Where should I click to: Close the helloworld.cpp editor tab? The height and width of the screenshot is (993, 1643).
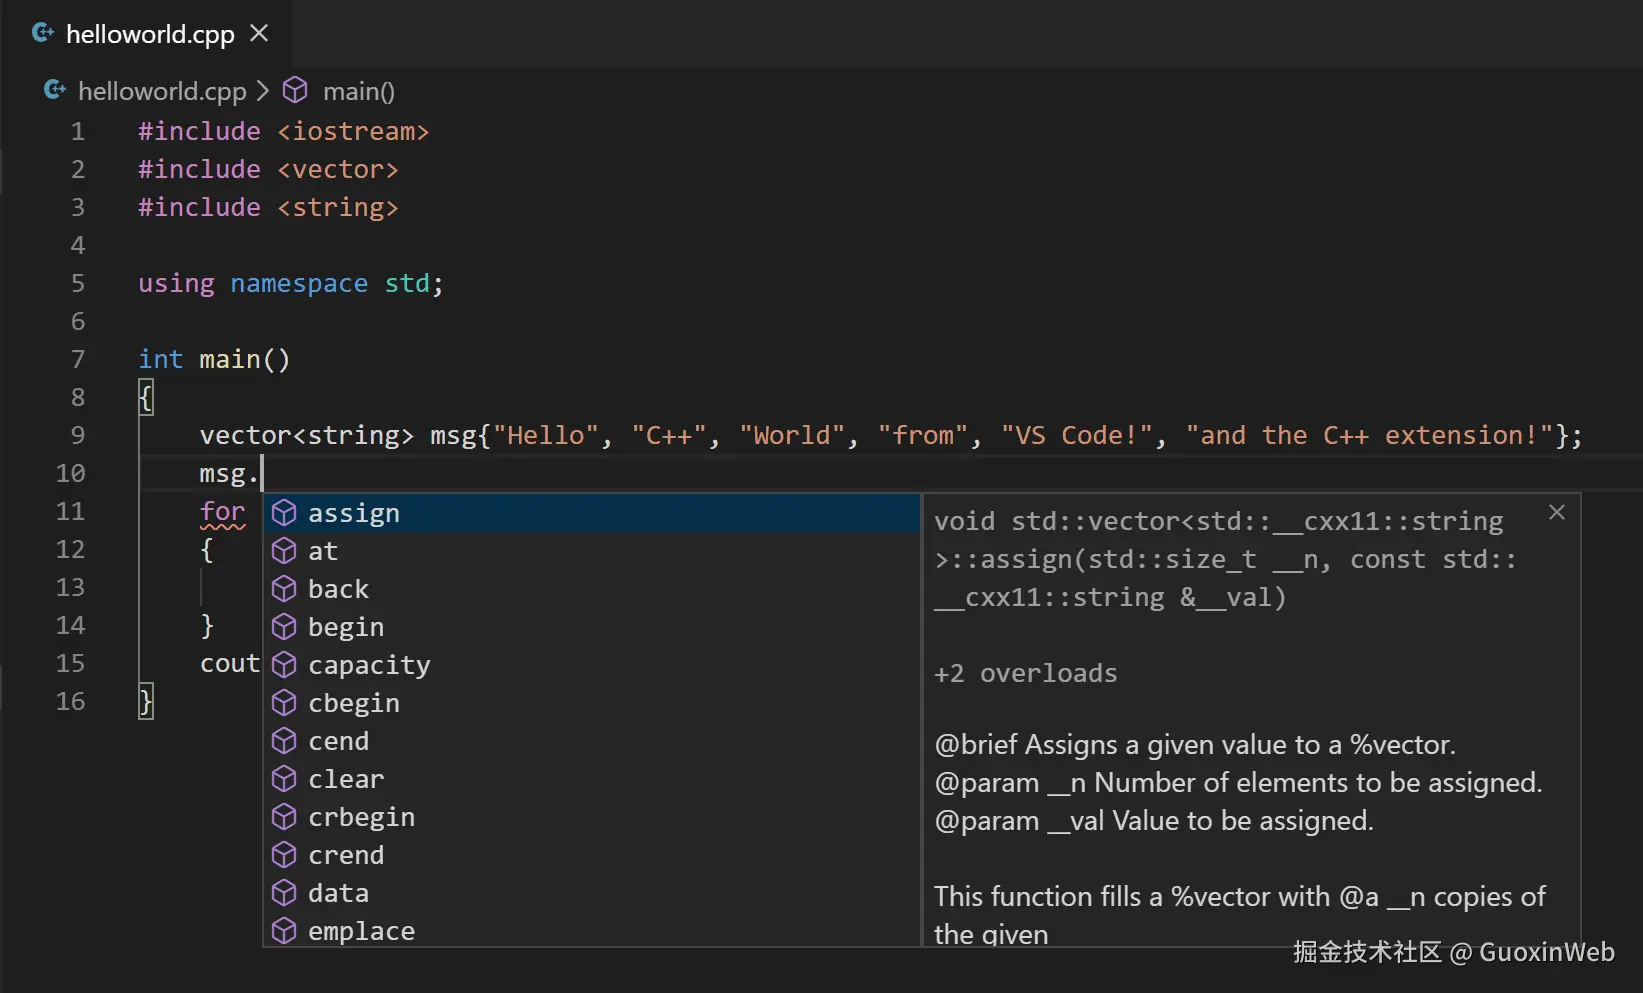tap(259, 33)
